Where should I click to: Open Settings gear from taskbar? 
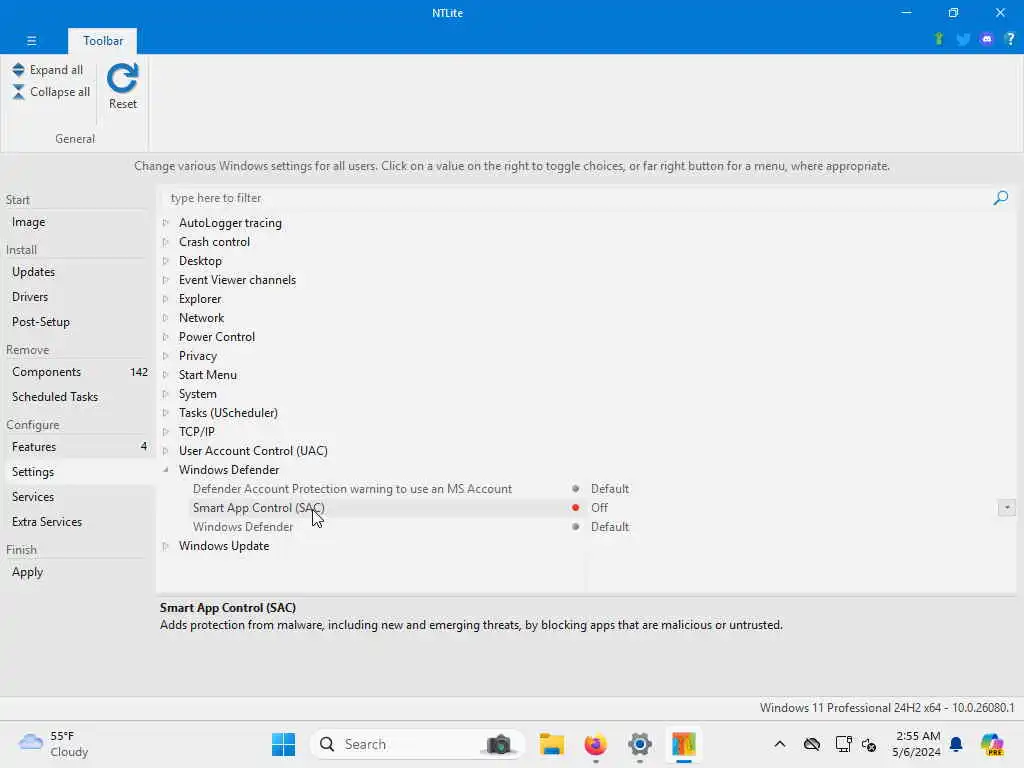coord(639,744)
